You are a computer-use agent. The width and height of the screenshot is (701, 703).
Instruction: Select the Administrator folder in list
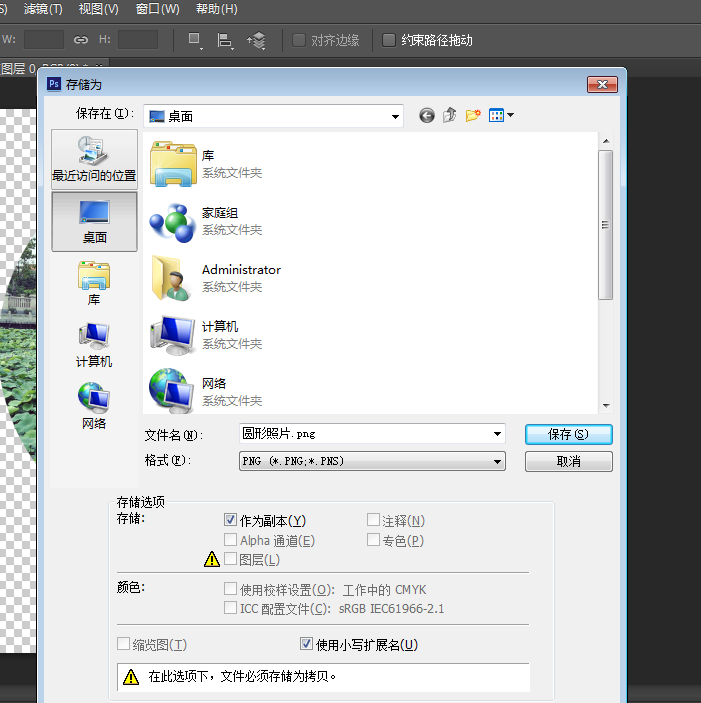tap(216, 278)
